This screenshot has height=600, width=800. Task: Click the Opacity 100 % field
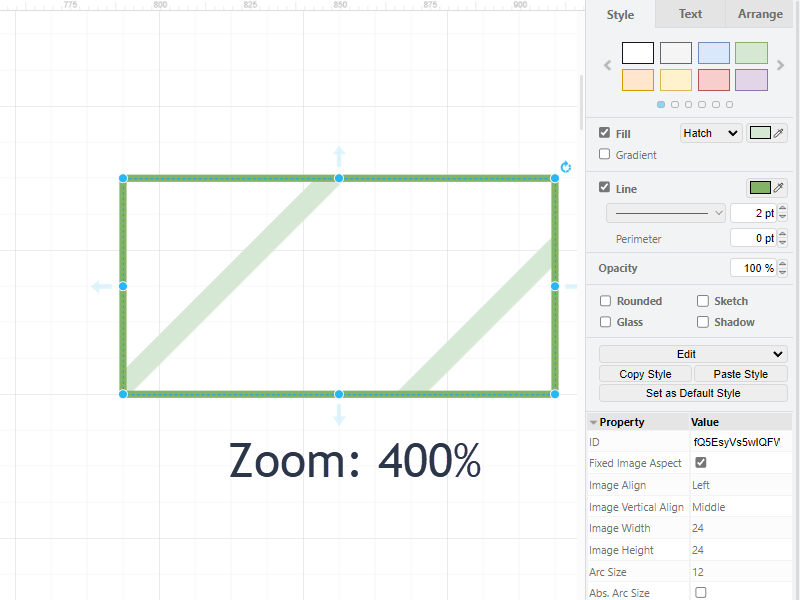754,268
